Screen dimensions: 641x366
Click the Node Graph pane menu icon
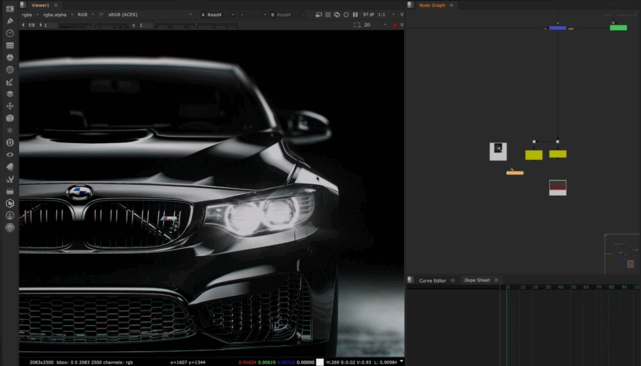click(410, 5)
